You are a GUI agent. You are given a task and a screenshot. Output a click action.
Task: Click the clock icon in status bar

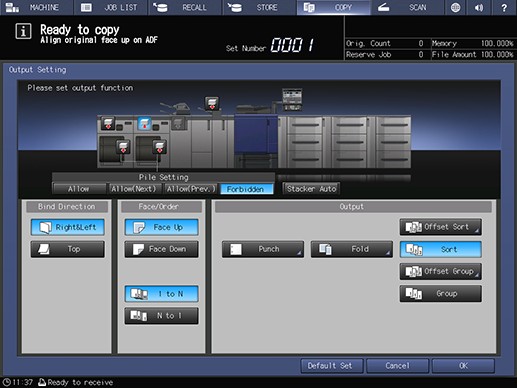(6, 382)
